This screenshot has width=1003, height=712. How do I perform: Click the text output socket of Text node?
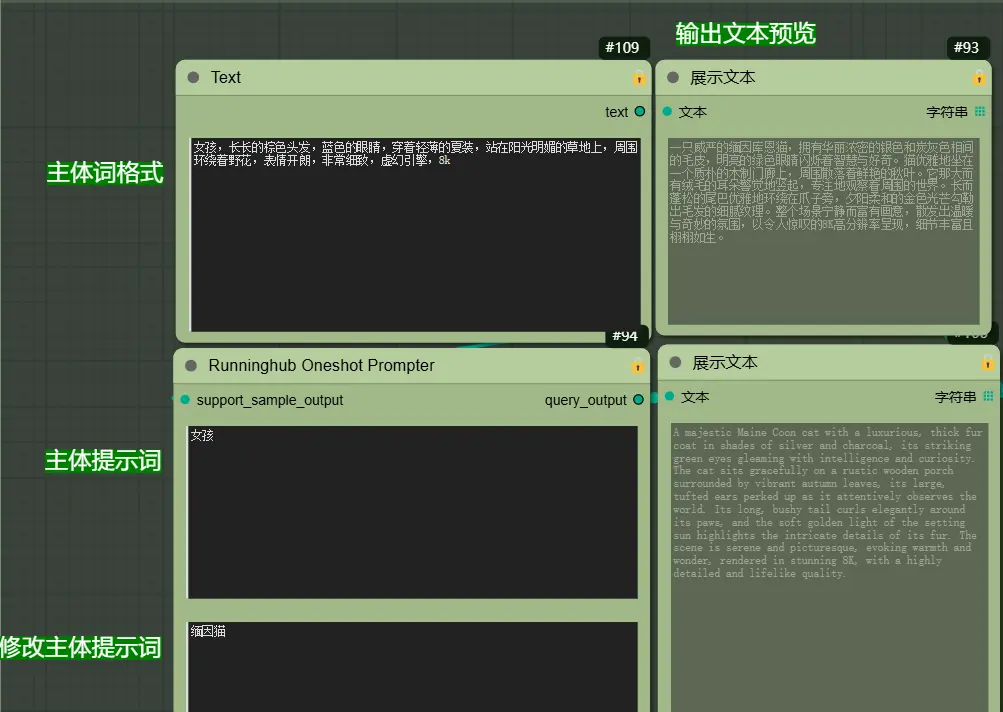tap(640, 111)
